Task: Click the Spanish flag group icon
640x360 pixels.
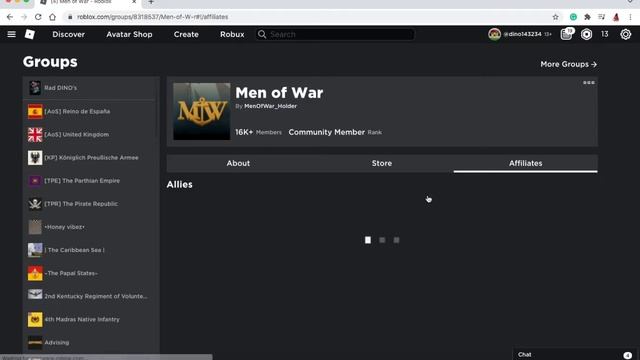Action: coord(35,111)
